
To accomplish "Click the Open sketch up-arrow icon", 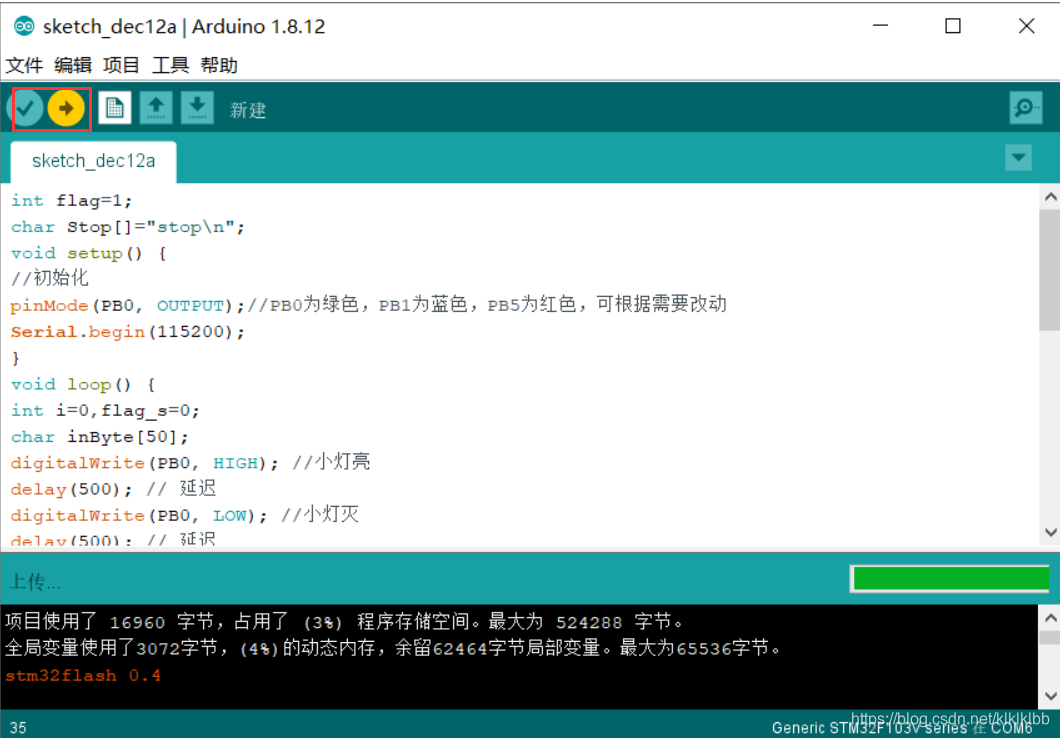I will (156, 108).
